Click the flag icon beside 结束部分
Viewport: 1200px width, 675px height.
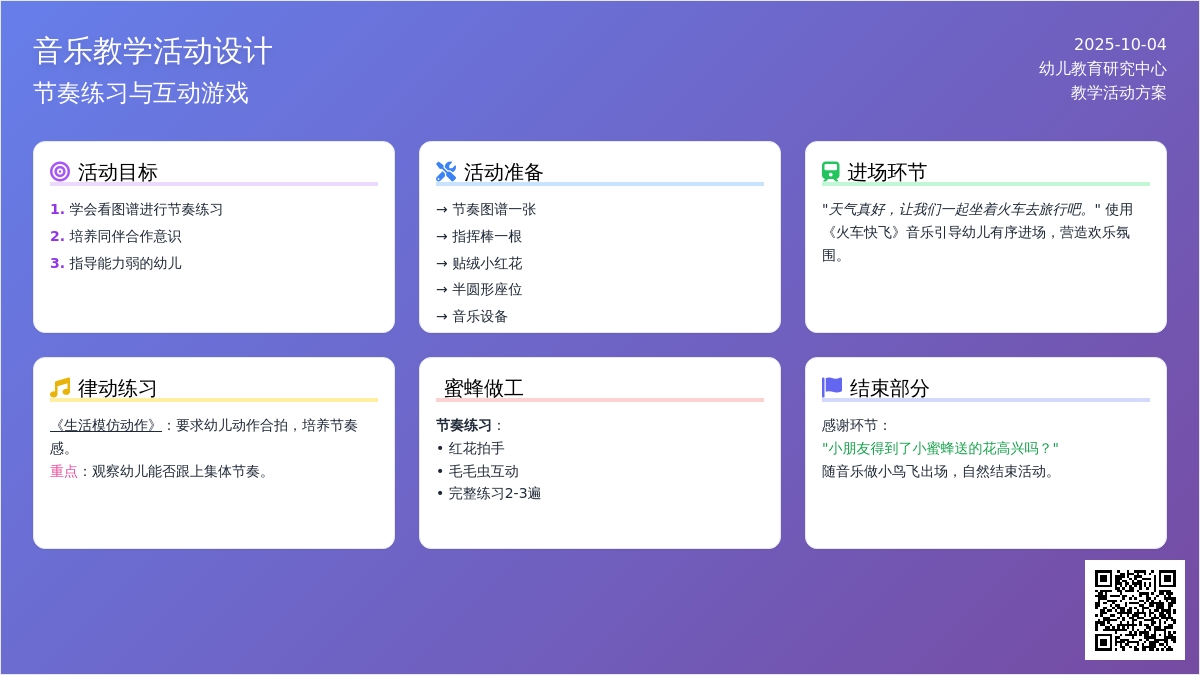click(x=832, y=387)
